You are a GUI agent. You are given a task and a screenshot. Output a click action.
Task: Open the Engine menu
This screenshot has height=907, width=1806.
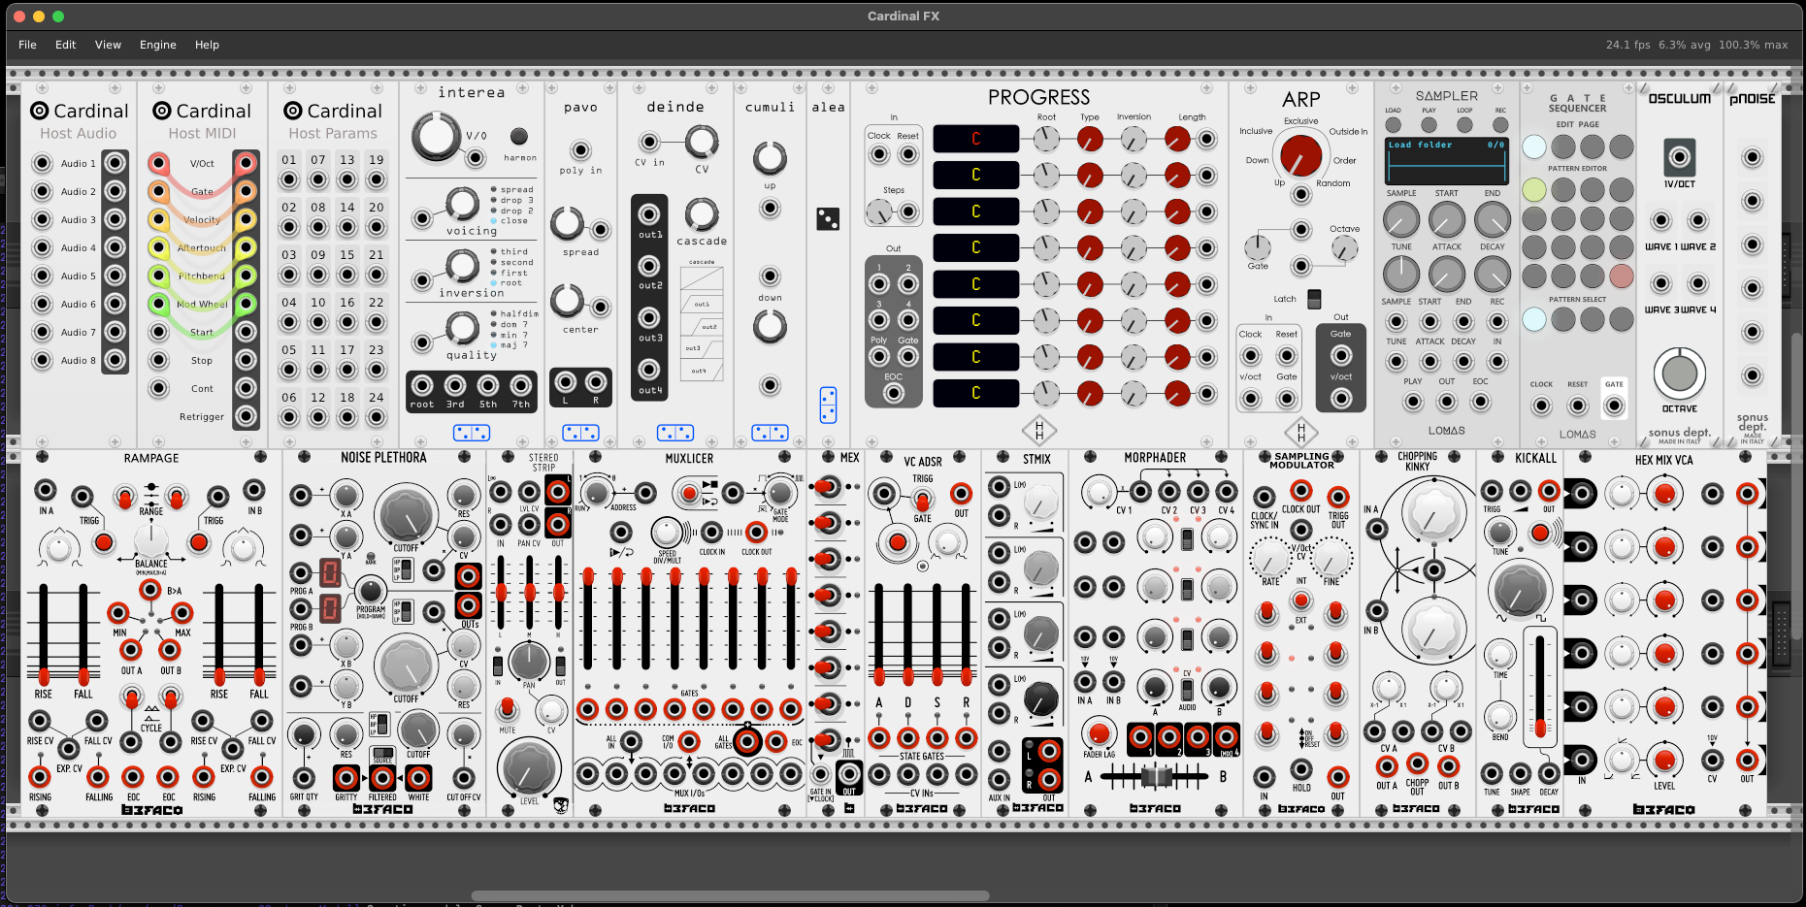click(158, 45)
